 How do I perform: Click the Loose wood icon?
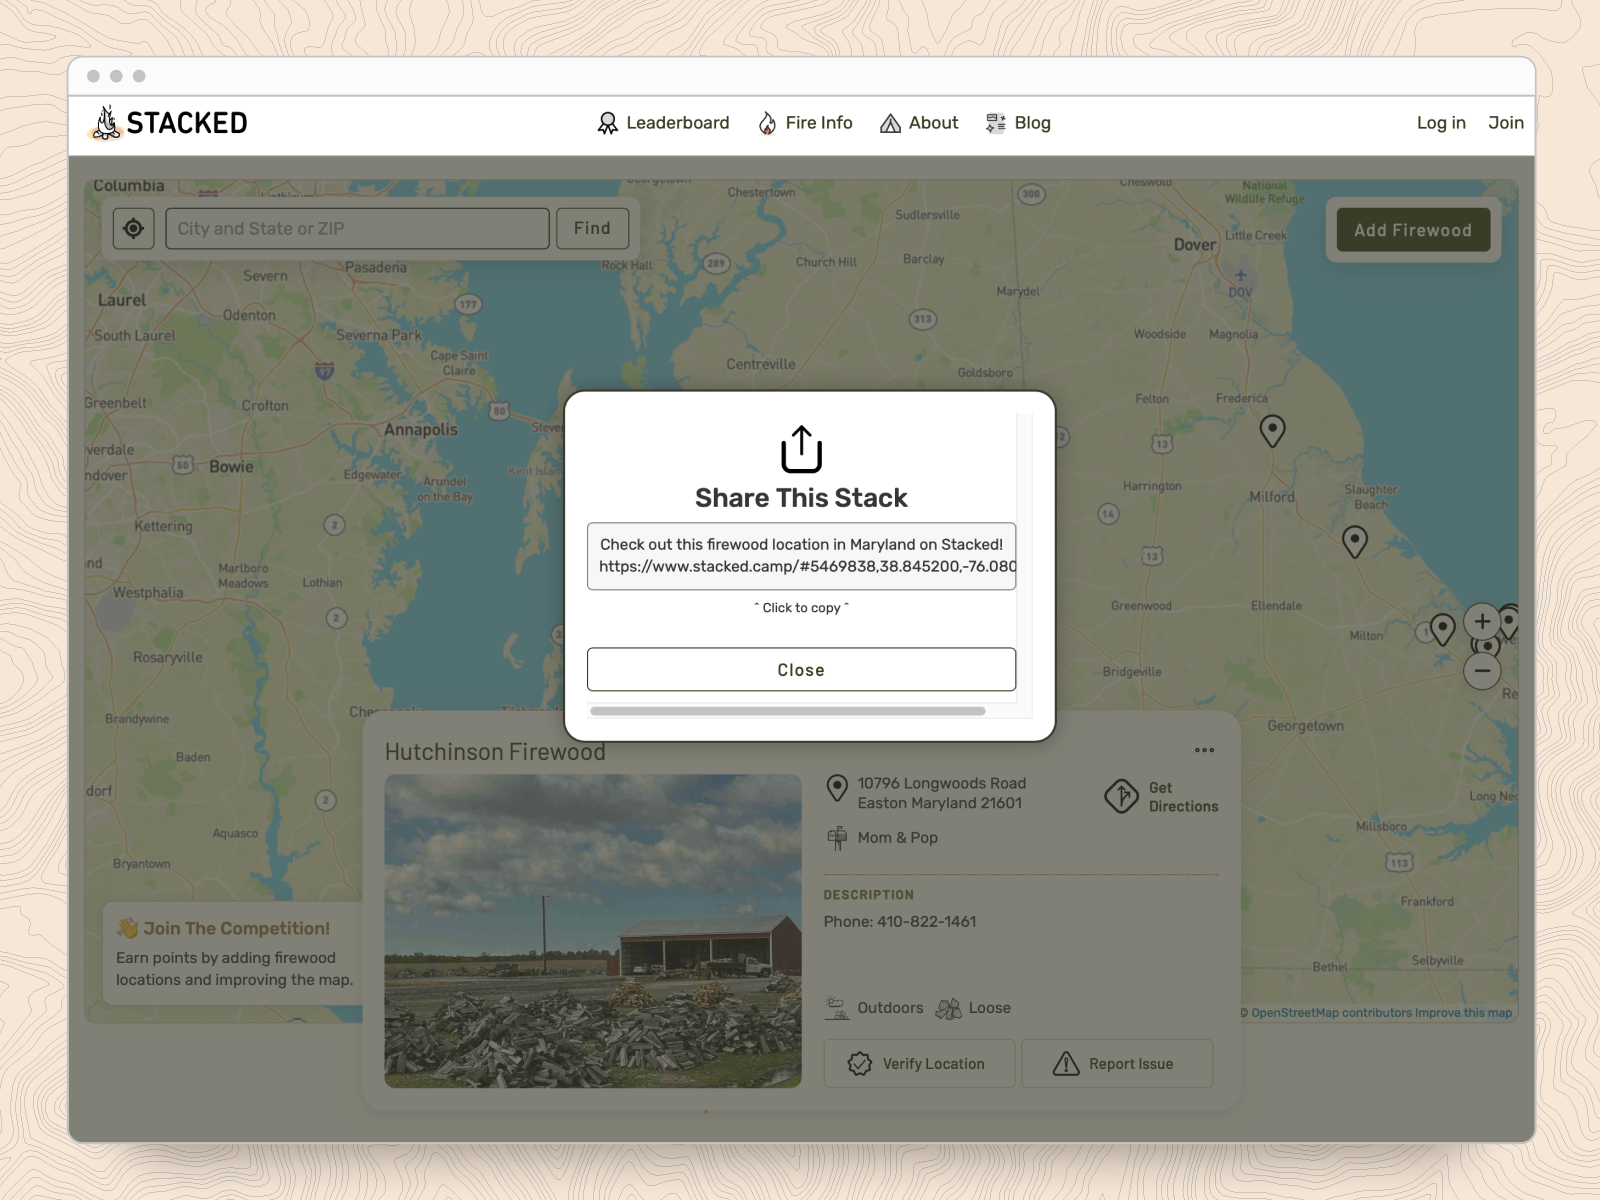point(948,1008)
